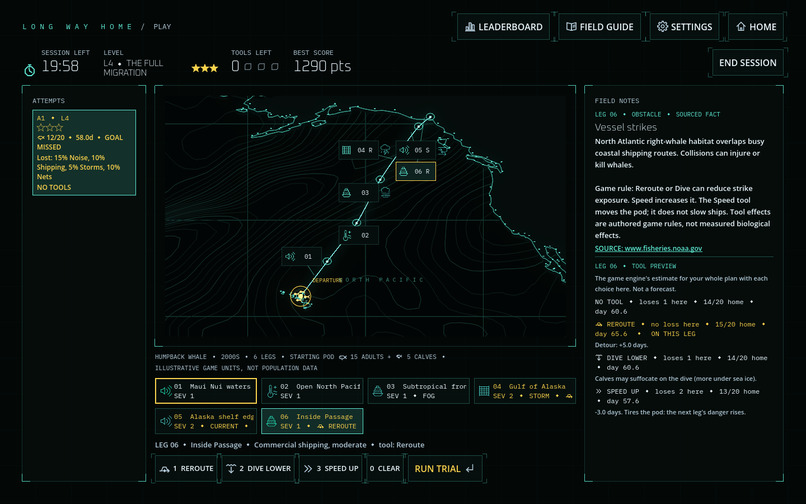Image resolution: width=806 pixels, height=504 pixels.
Task: Click the Hawaii departure marker circle
Action: (x=301, y=297)
